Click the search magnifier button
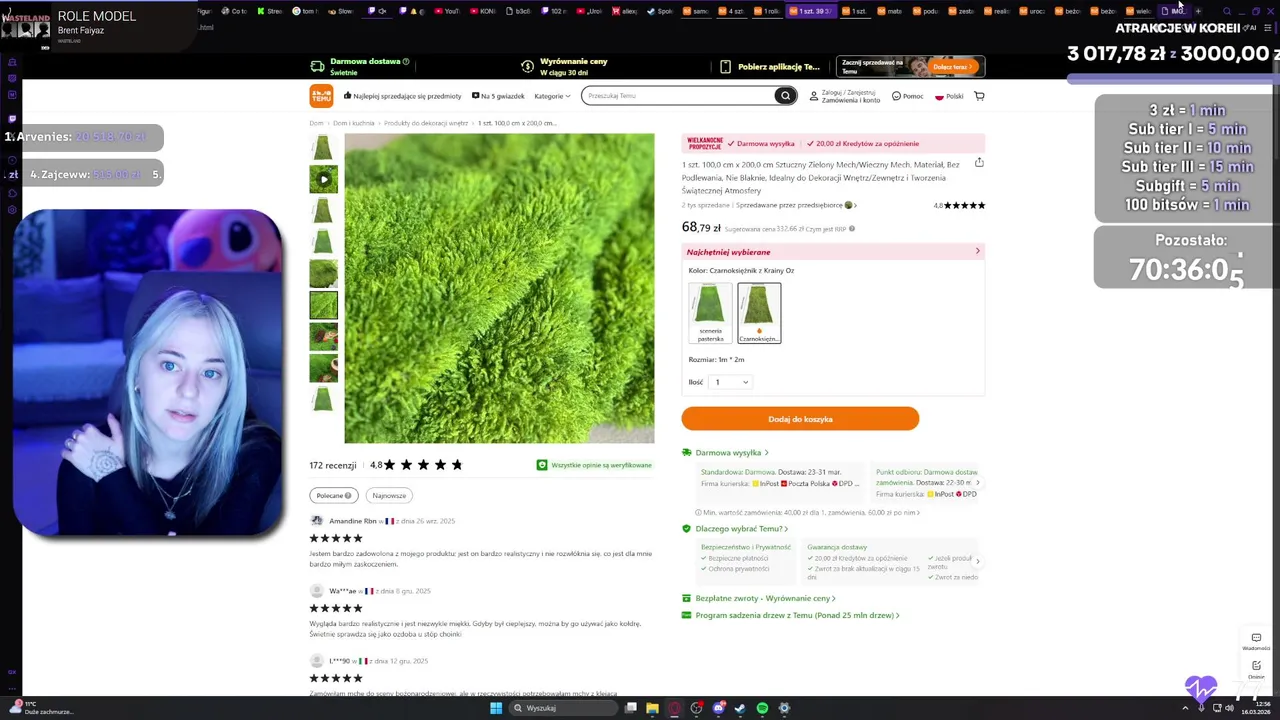This screenshot has width=1280, height=720. click(786, 96)
